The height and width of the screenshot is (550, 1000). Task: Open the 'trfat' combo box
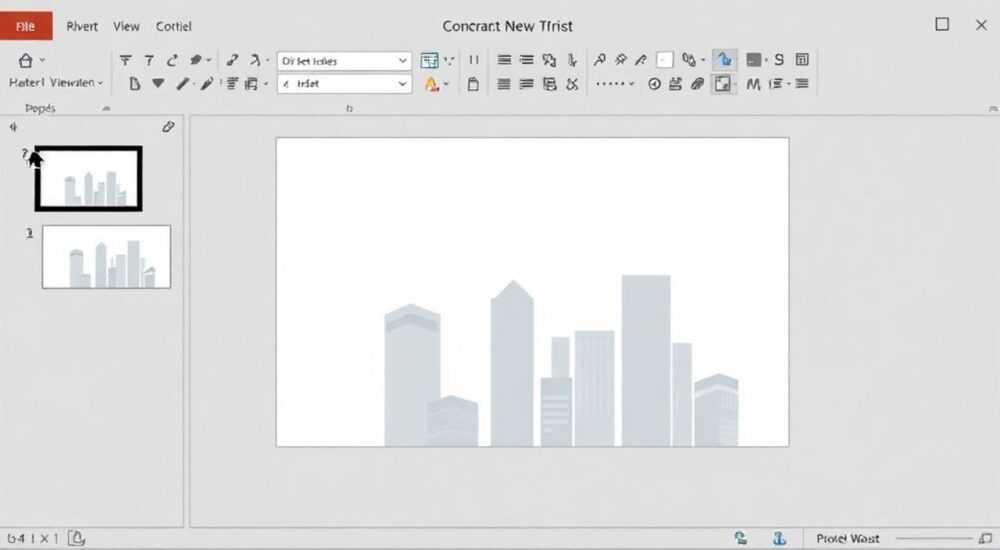coord(344,84)
